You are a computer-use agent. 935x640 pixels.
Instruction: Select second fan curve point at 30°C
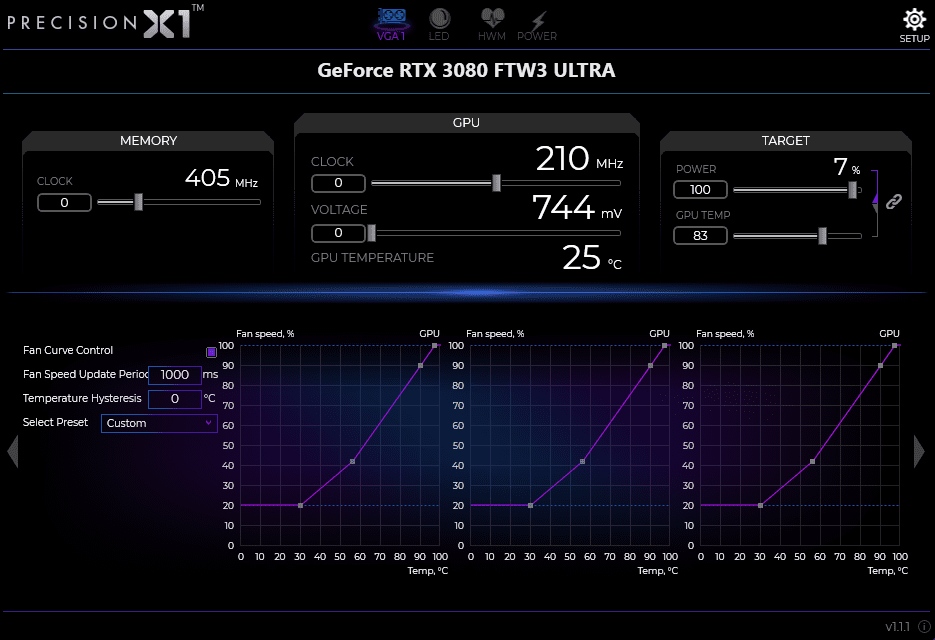coord(531,505)
